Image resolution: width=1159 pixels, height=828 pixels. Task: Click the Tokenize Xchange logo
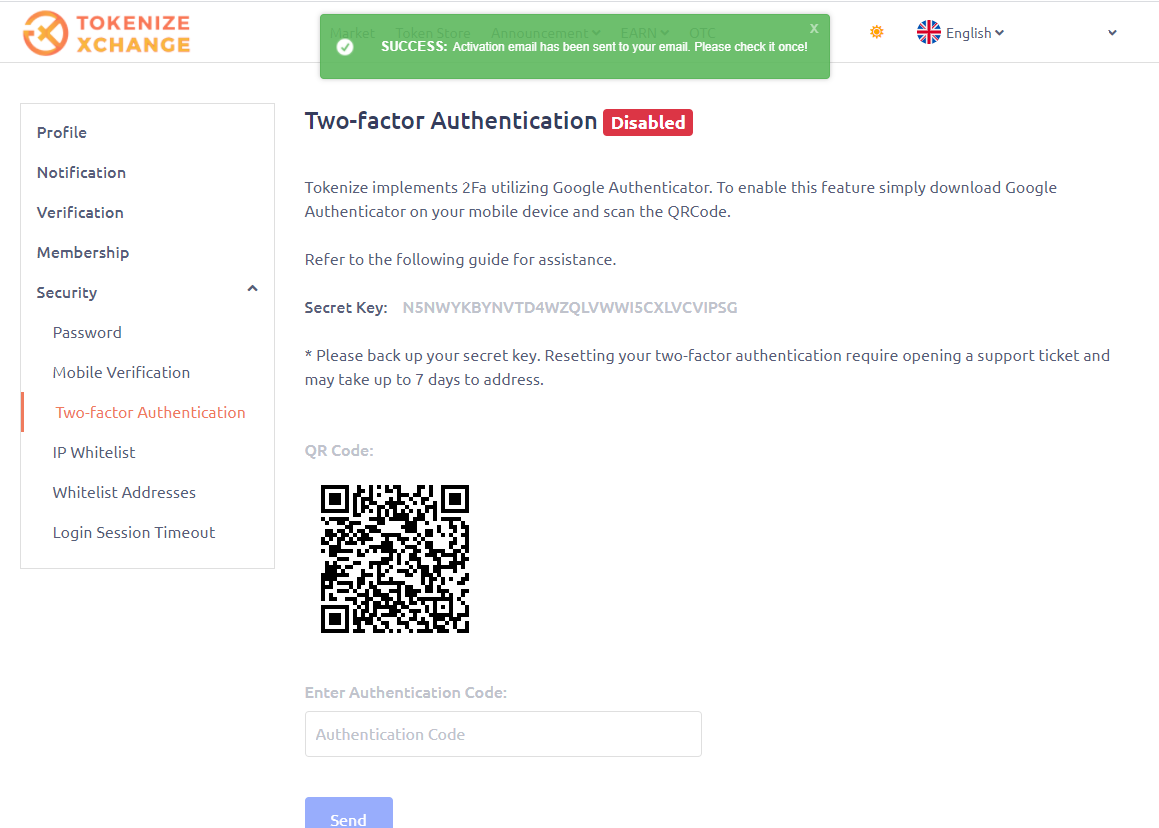pyautogui.click(x=106, y=33)
